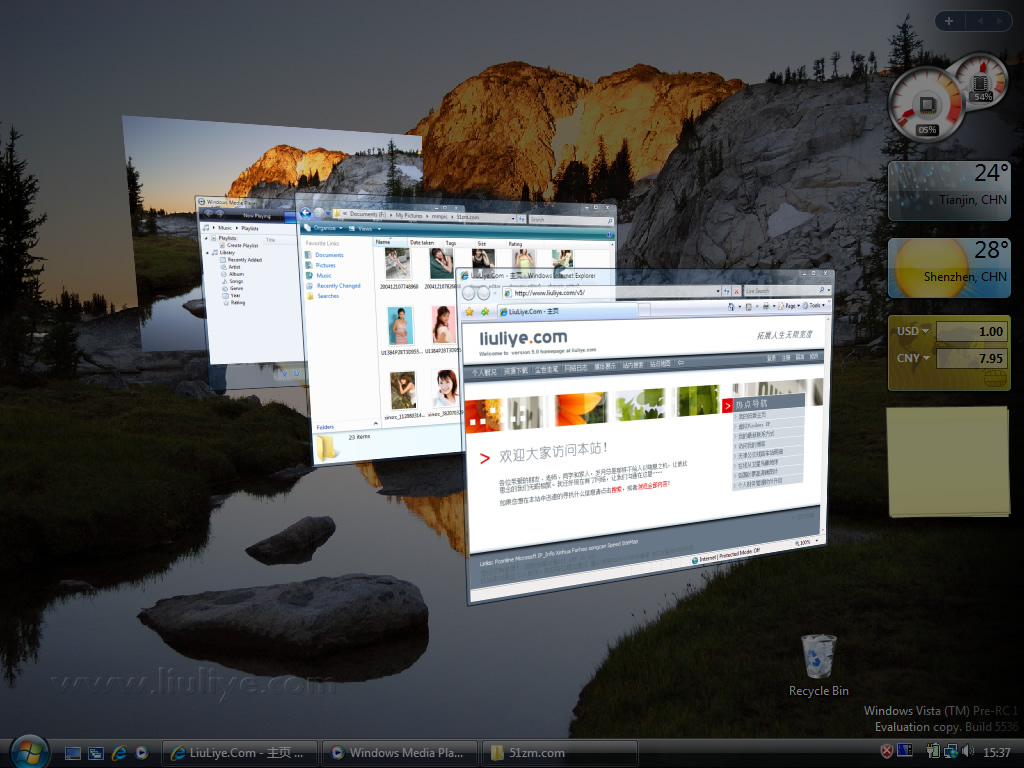Viewport: 1024px width, 768px height.
Task: Click Switch between windows Quick Launch icon
Action: click(x=96, y=753)
